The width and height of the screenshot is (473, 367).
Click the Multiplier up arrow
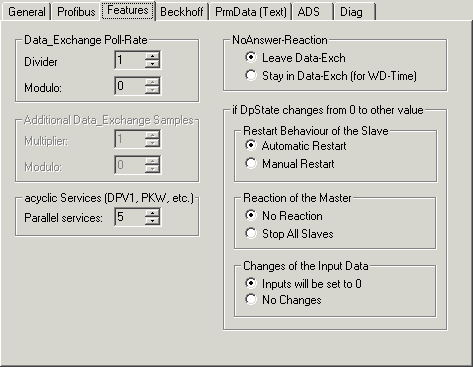[x=152, y=135]
